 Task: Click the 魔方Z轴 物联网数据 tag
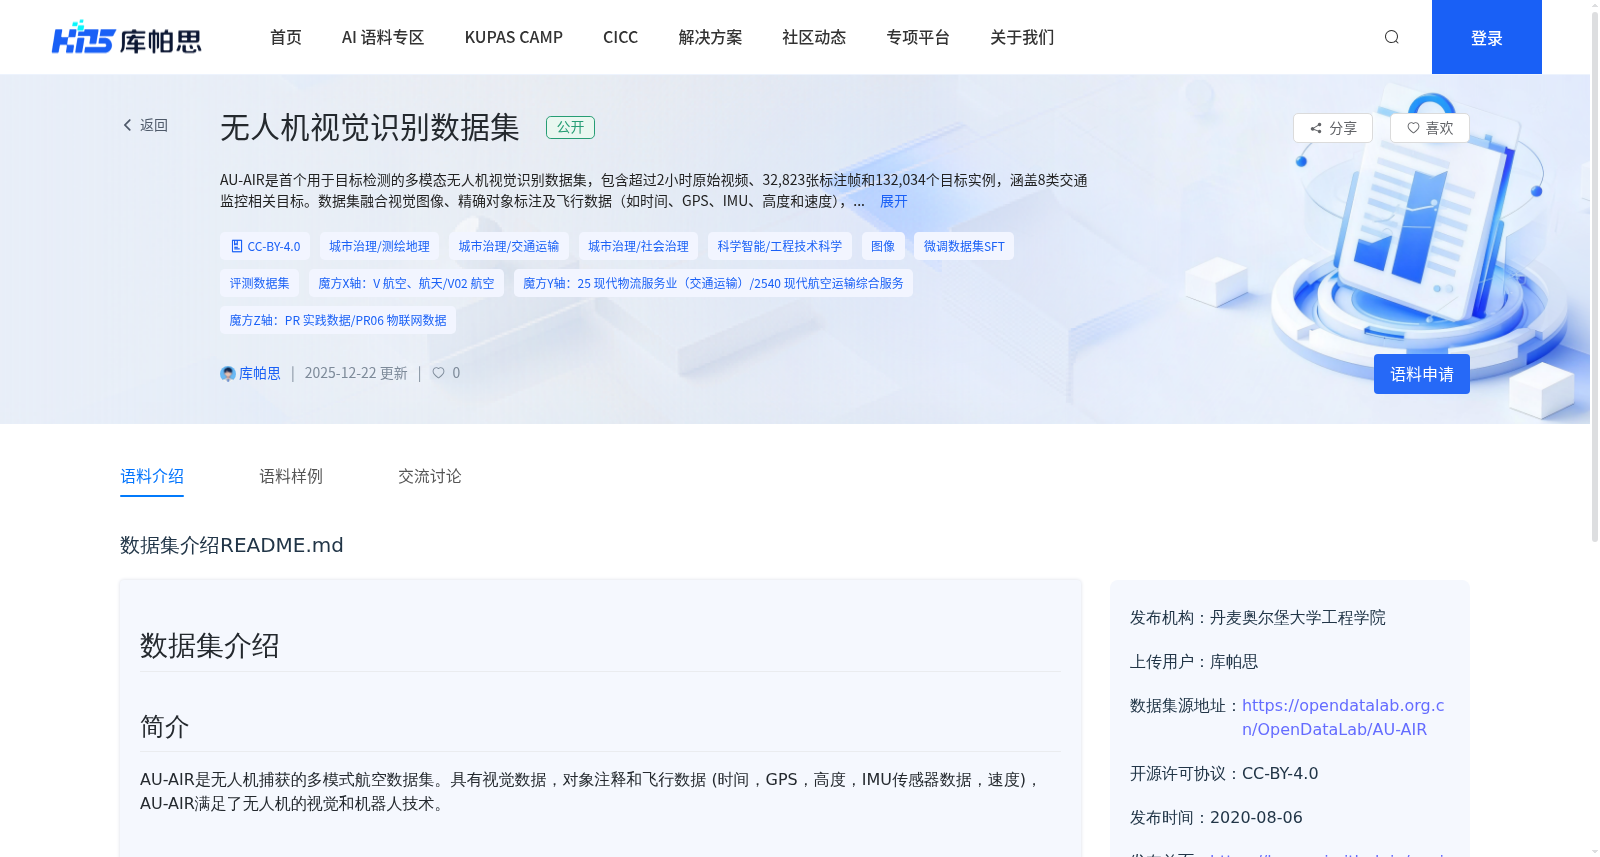pyautogui.click(x=338, y=320)
